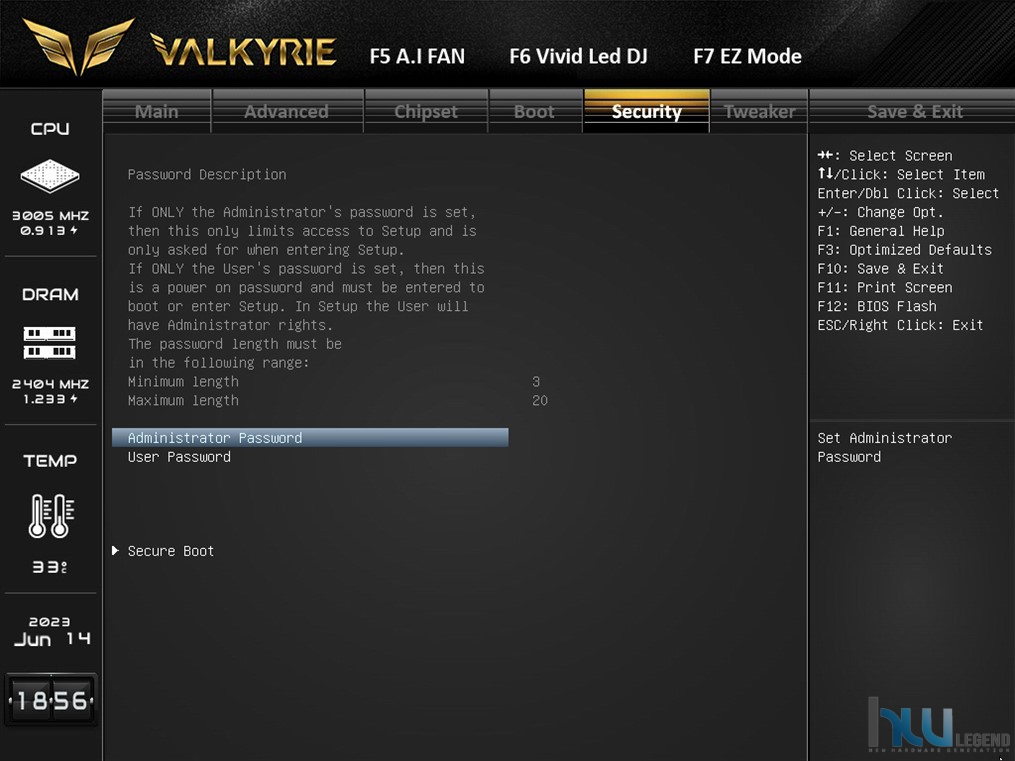Open the Tweaker tab
Viewport: 1015px width, 761px height.
759,111
